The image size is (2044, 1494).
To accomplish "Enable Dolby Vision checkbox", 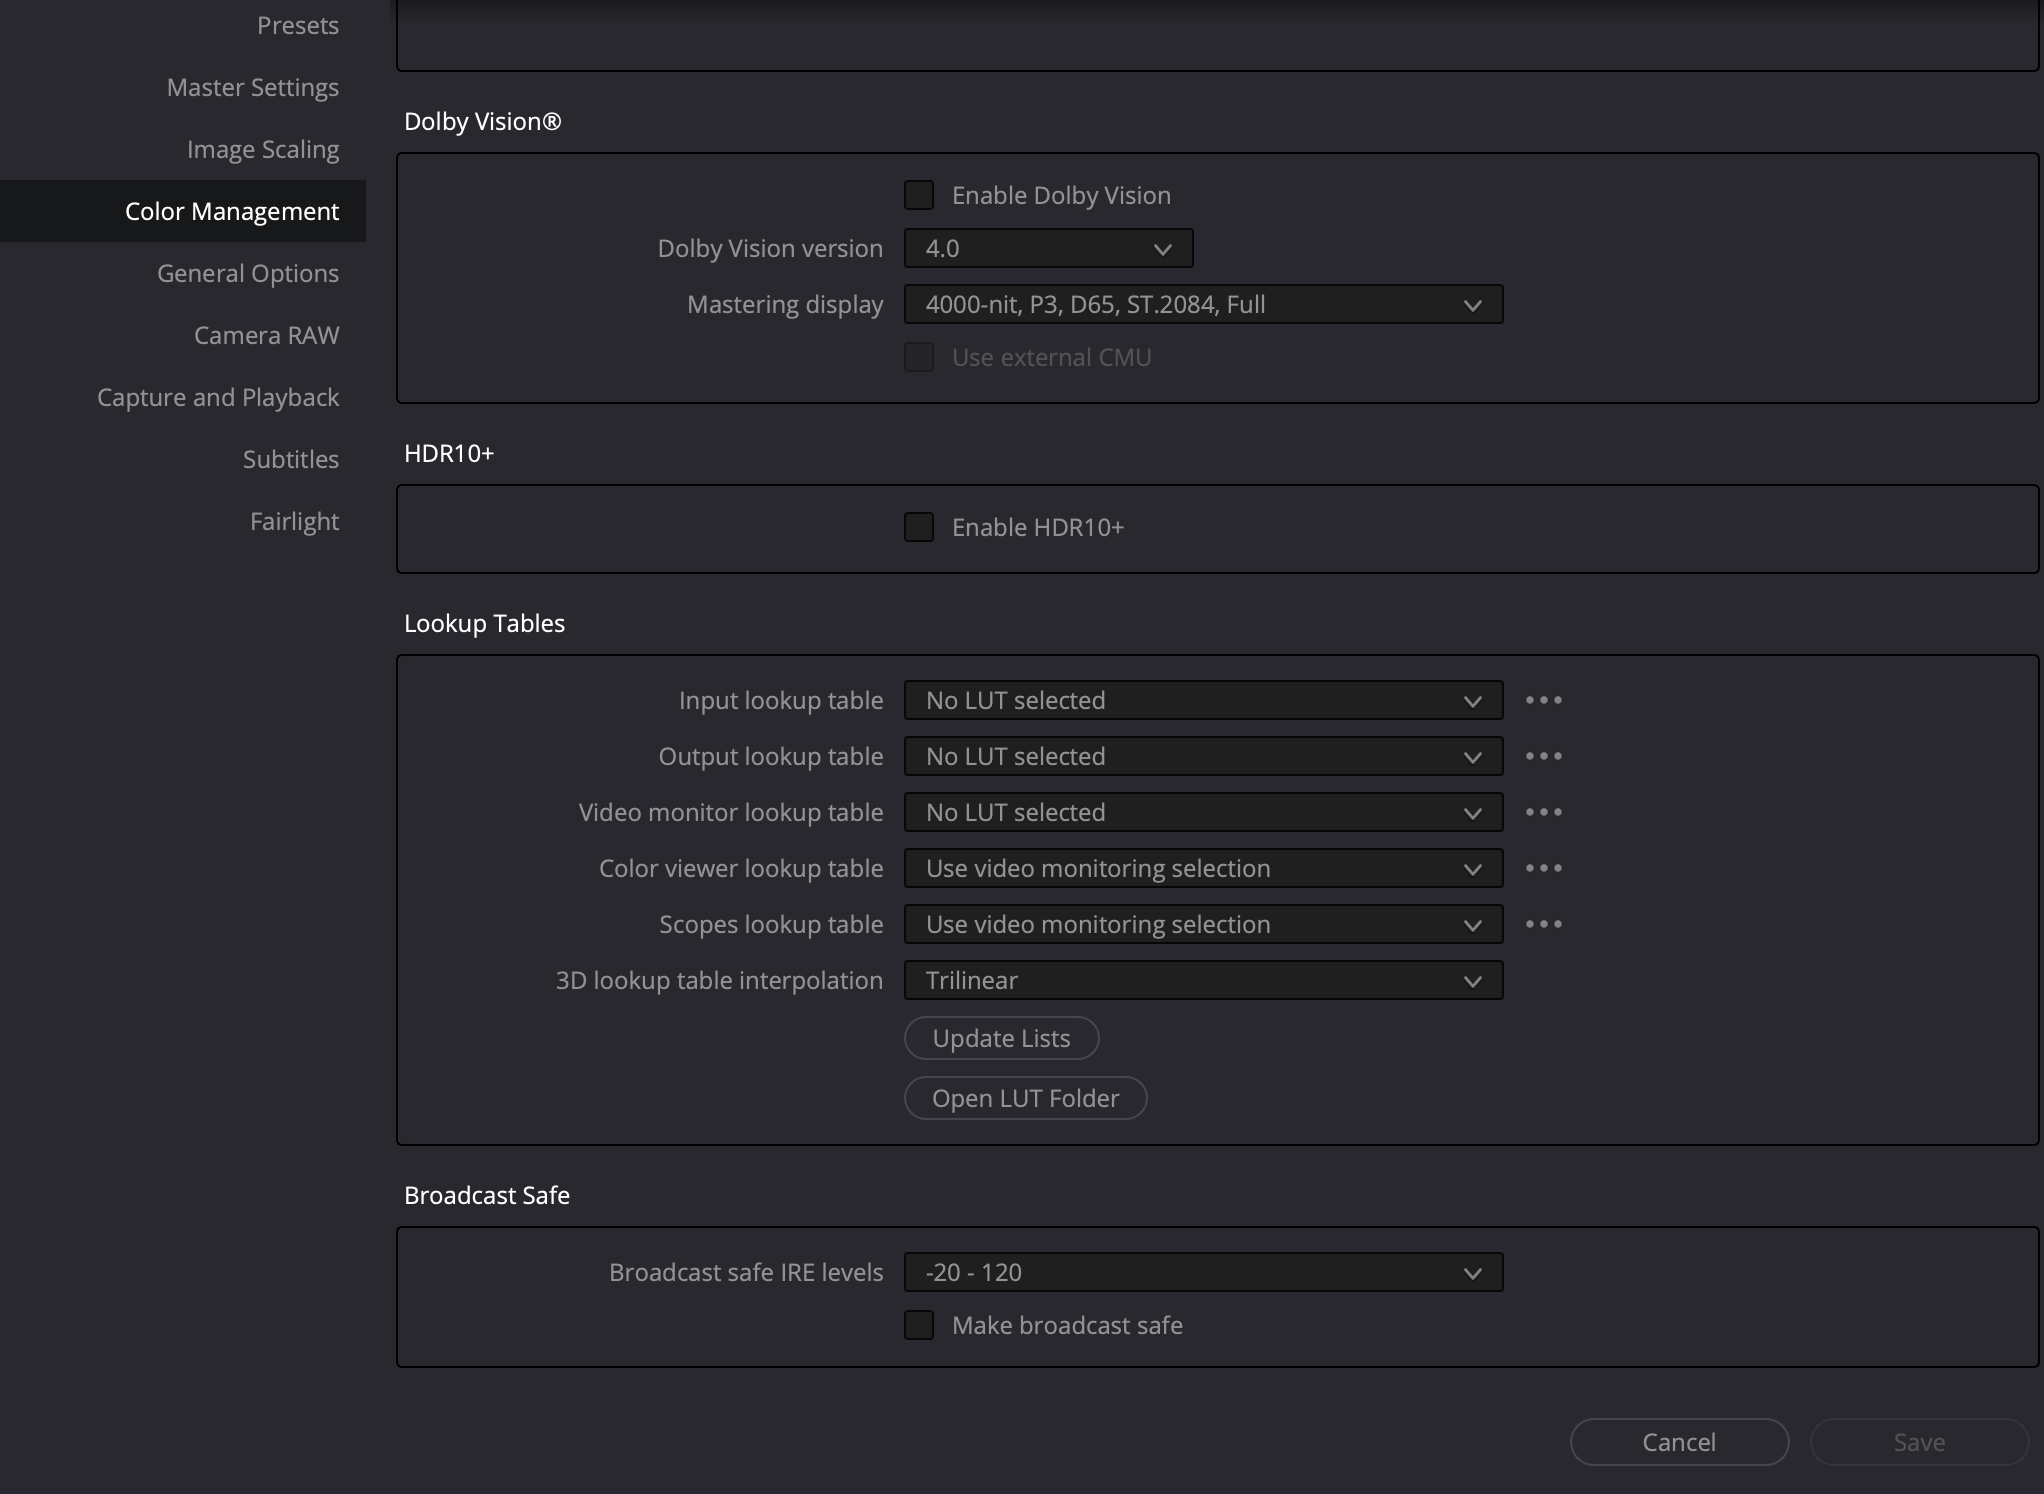I will click(919, 195).
